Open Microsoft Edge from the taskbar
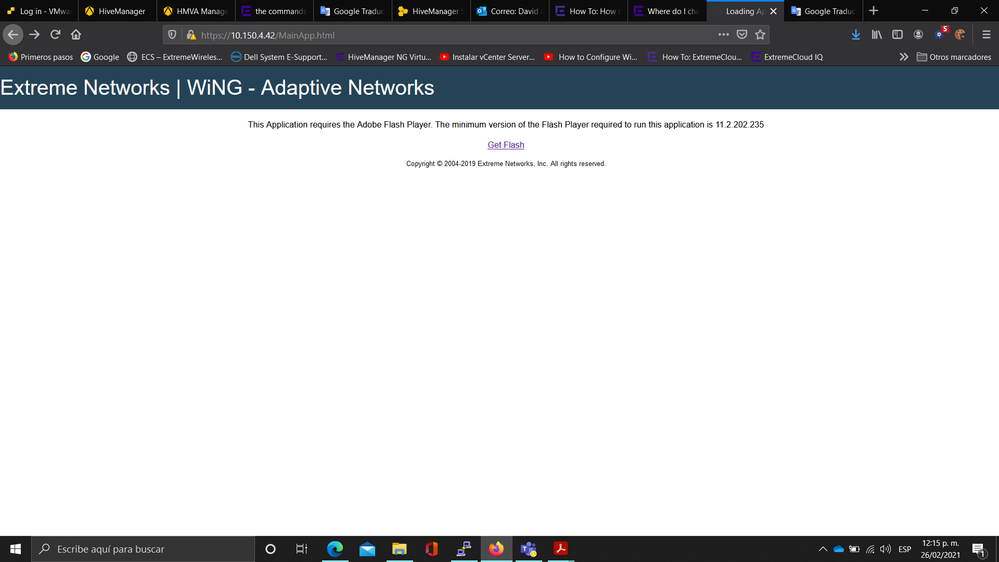Screen dimensions: 999x562 [335, 549]
